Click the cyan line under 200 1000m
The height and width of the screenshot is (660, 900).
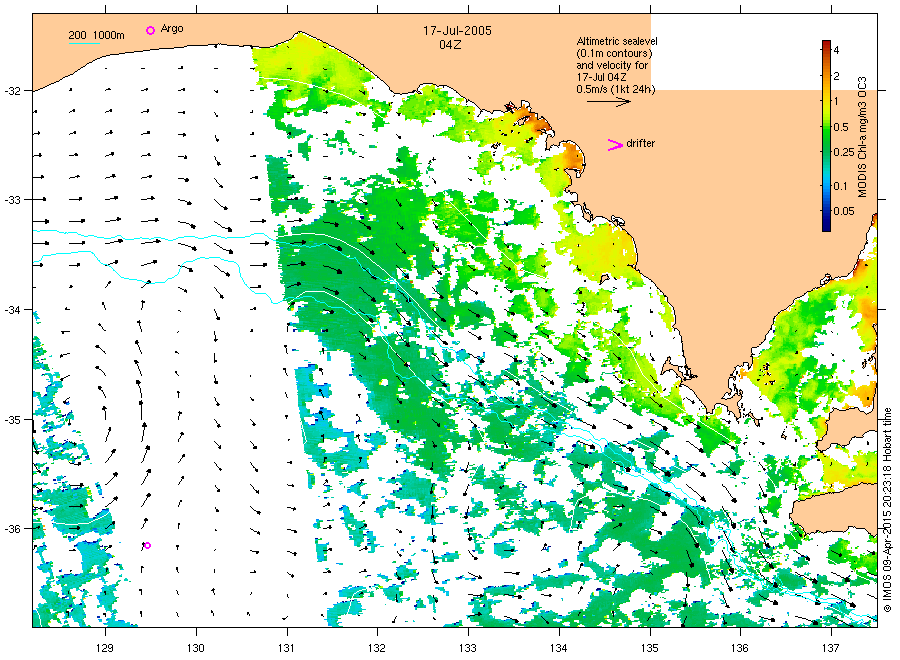tap(84, 43)
